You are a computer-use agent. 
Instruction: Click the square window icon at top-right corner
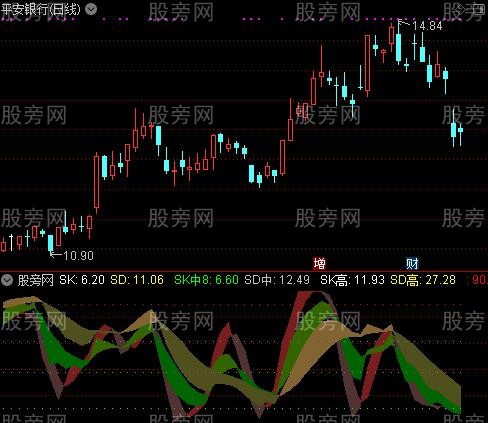(479, 9)
